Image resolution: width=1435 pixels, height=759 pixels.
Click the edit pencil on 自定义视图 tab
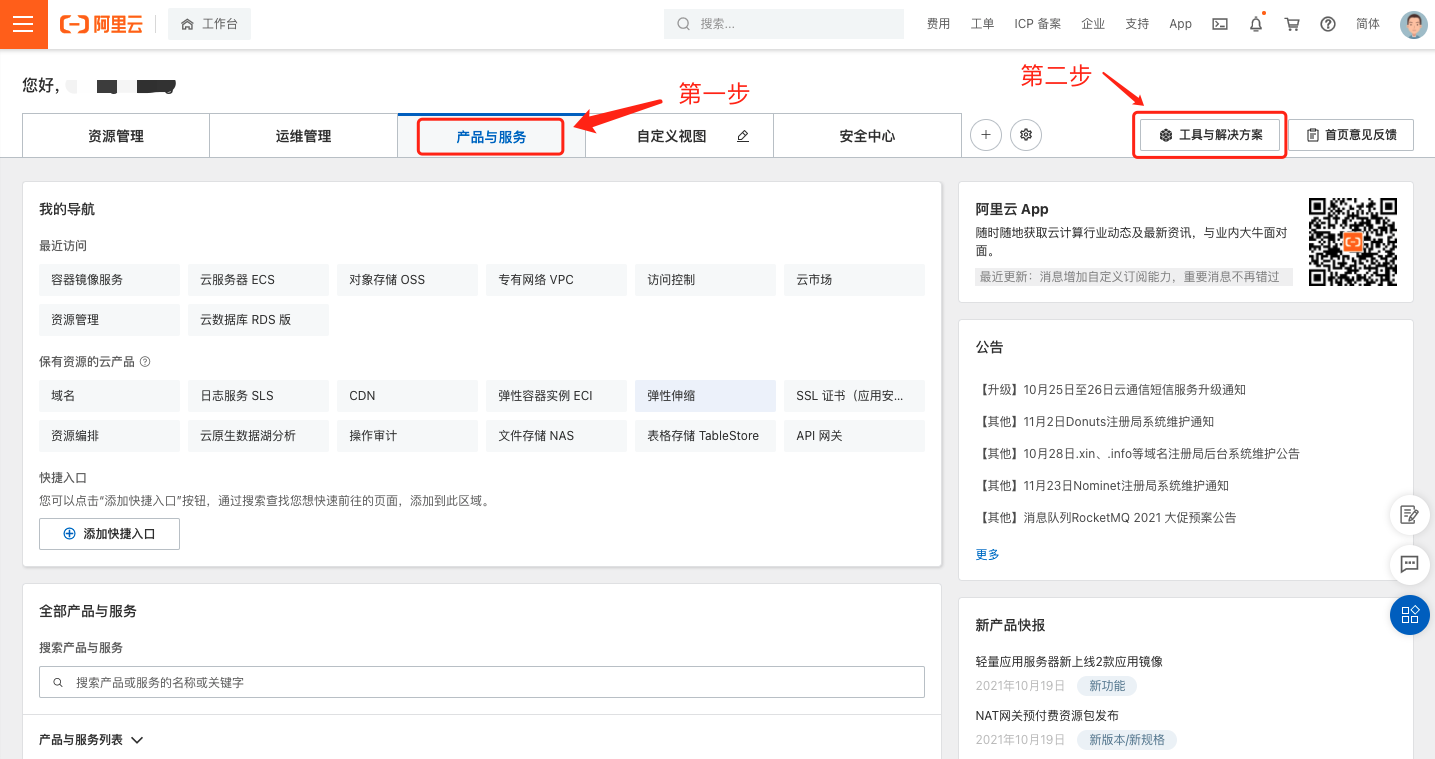[743, 136]
